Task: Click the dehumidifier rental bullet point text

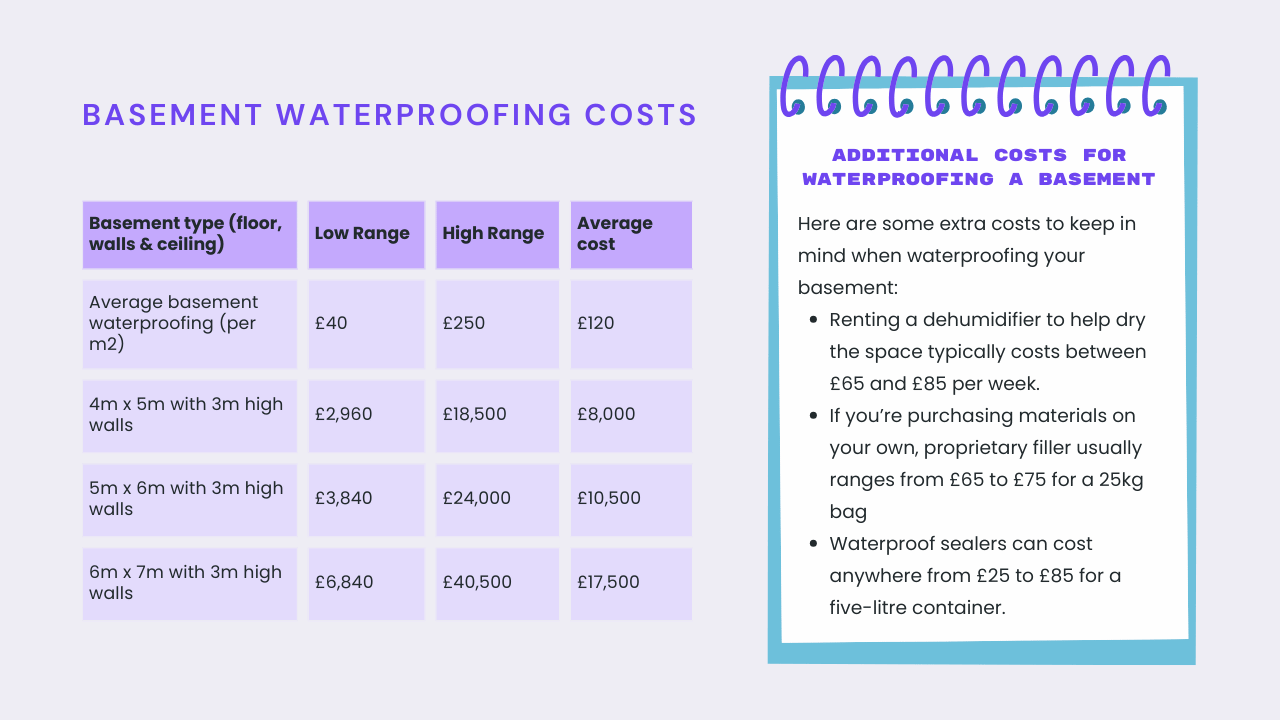Action: [987, 352]
